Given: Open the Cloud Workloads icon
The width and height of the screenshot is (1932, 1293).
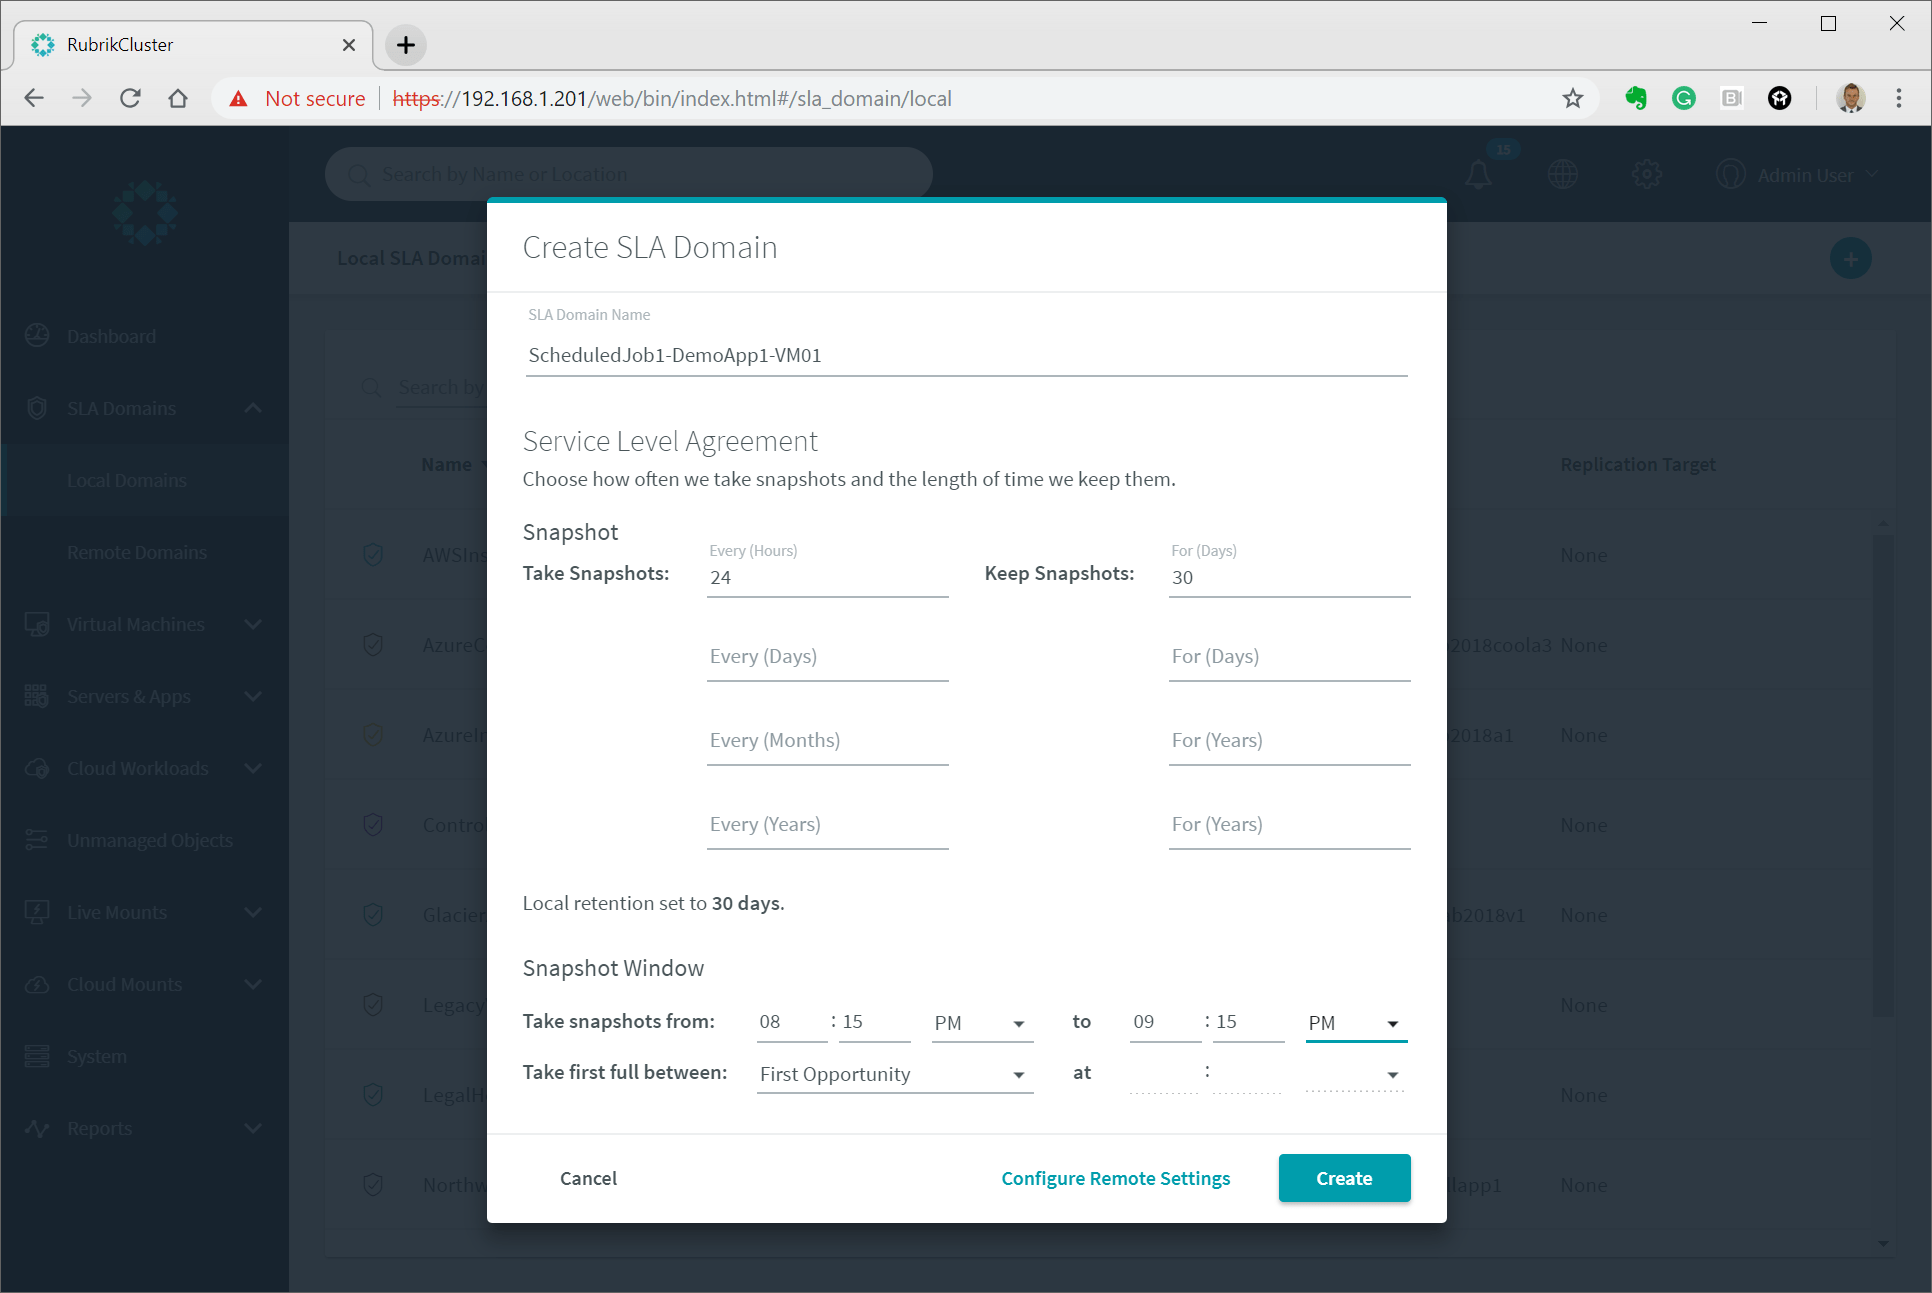Looking at the screenshot, I should 38,768.
